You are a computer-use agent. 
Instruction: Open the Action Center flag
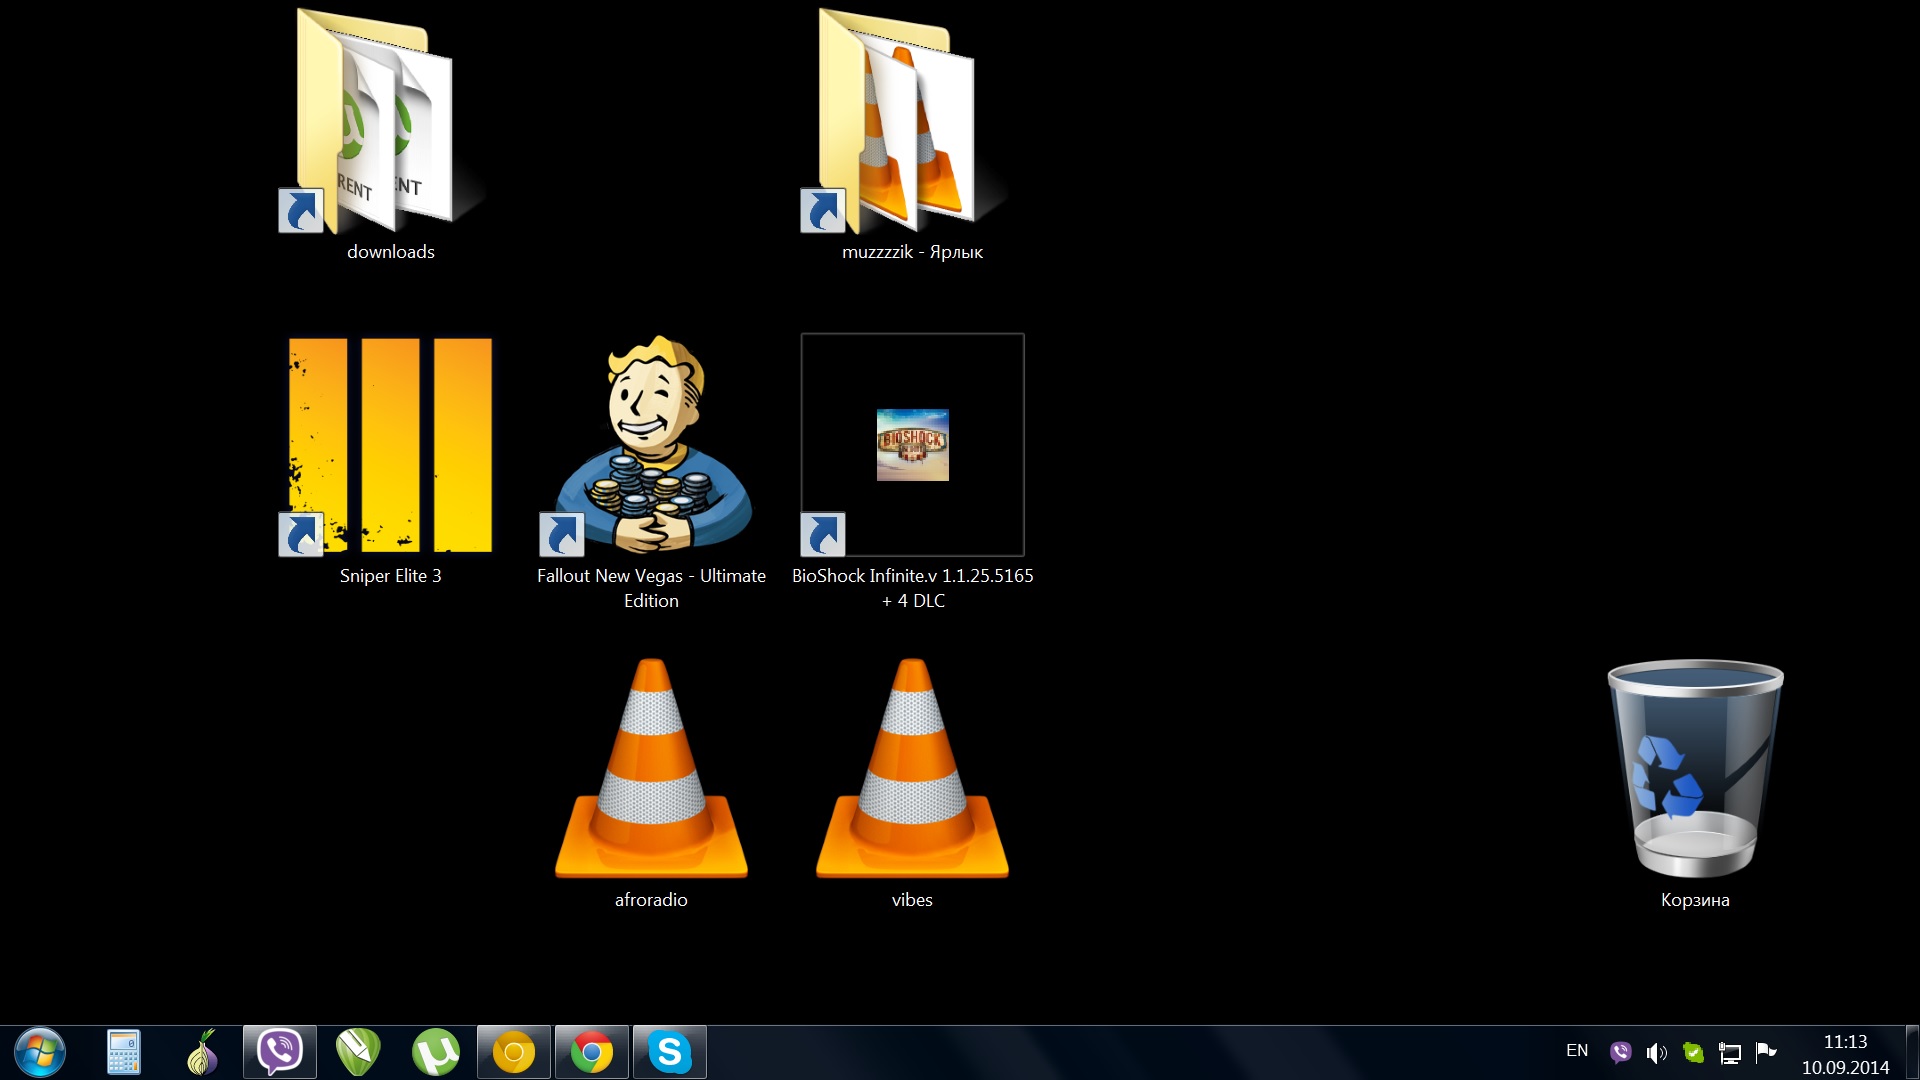(1766, 1052)
